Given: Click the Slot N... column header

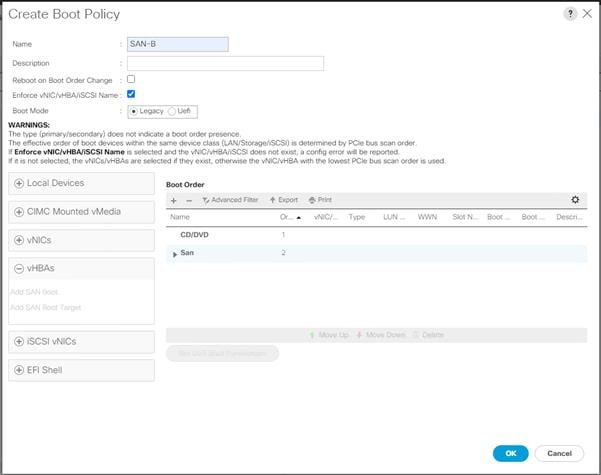Looking at the screenshot, I should click(465, 217).
